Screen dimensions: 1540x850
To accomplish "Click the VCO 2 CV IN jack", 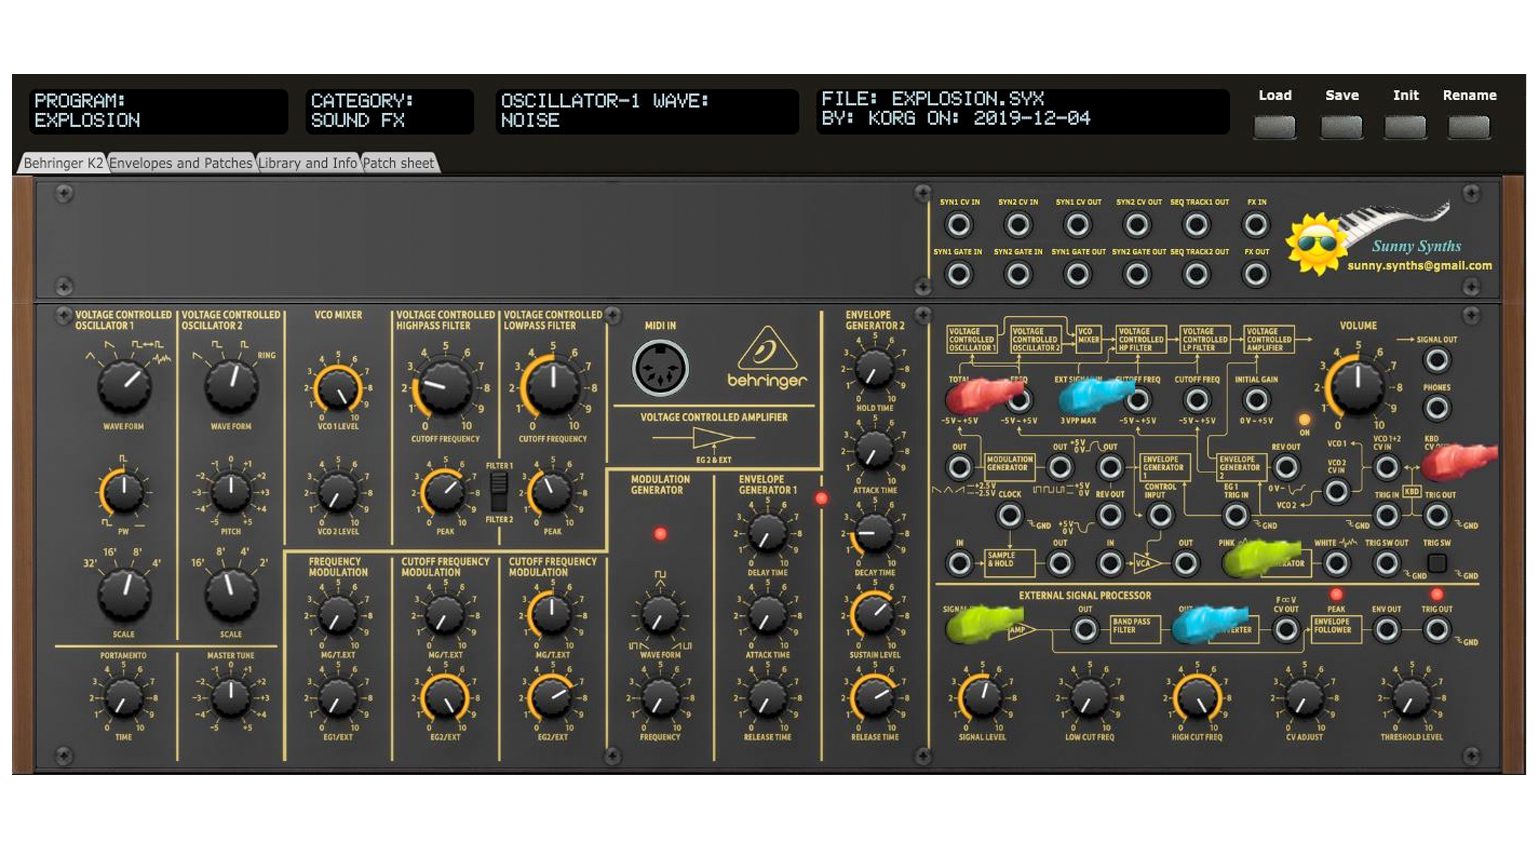I will coord(1336,491).
